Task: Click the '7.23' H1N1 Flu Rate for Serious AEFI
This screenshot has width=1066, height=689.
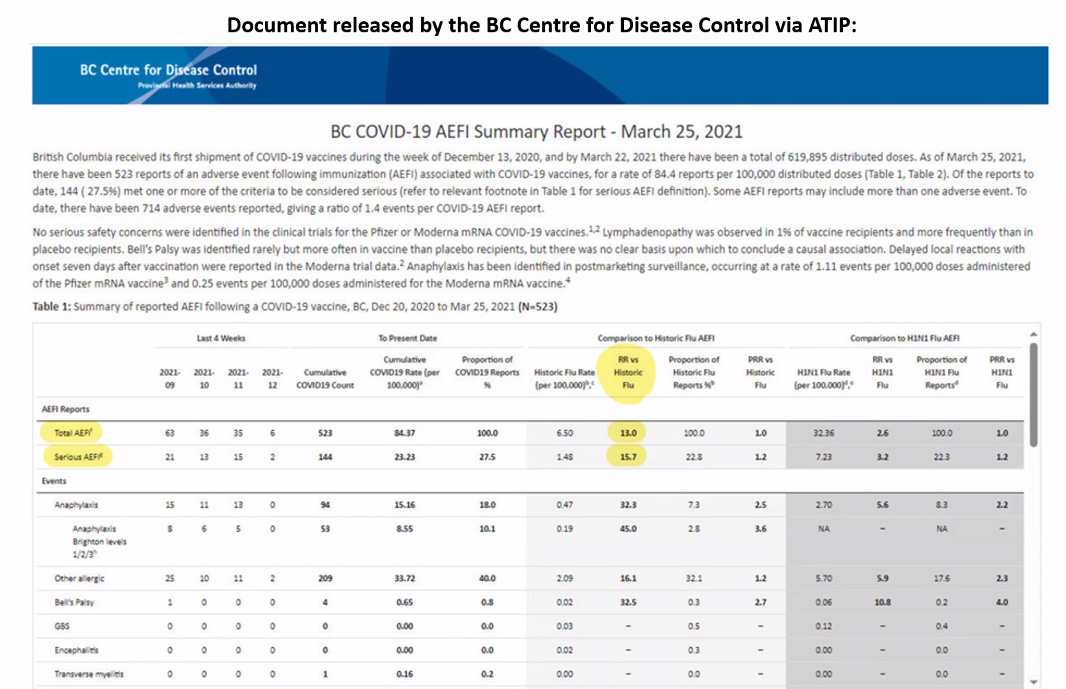Action: coord(824,456)
